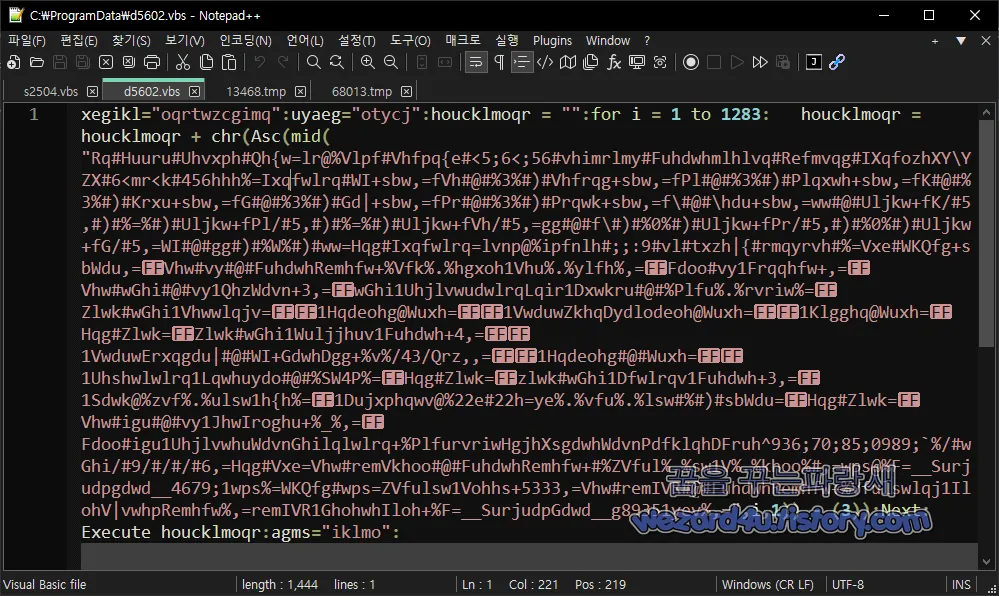Start macro recording with the record button
The height and width of the screenshot is (596, 999).
pyautogui.click(x=691, y=62)
